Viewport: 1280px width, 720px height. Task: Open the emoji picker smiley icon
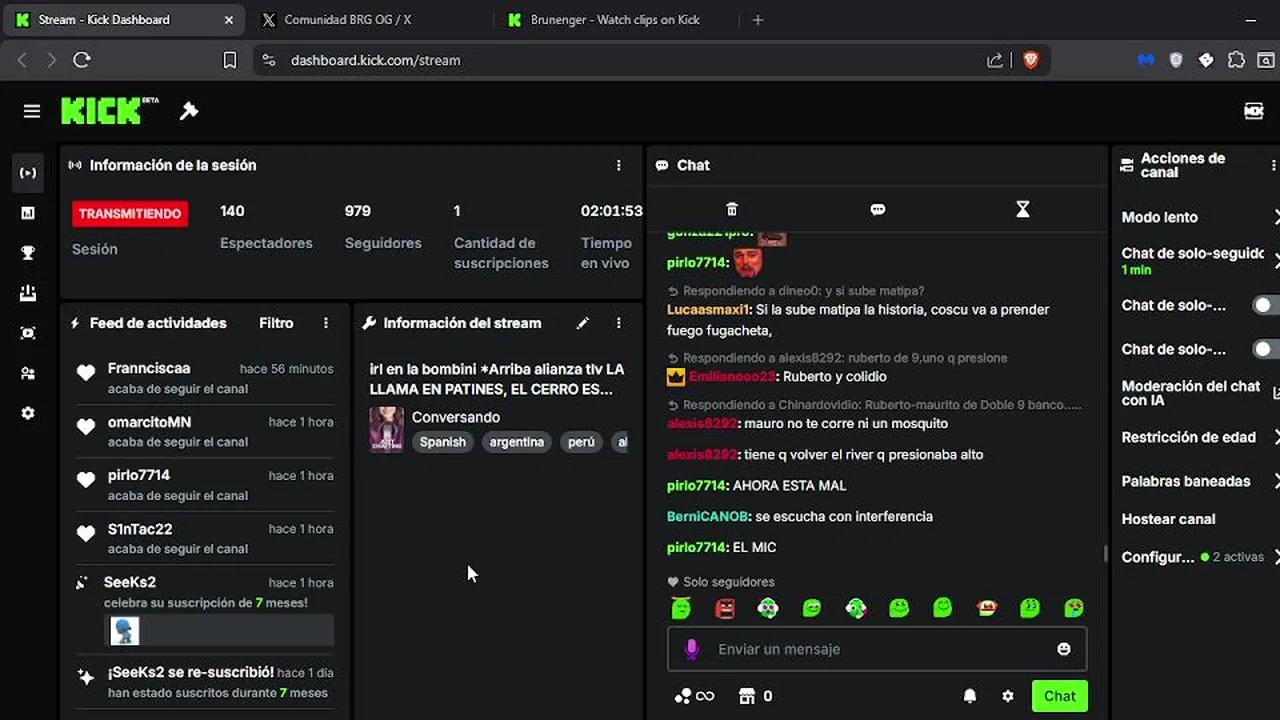point(1064,649)
